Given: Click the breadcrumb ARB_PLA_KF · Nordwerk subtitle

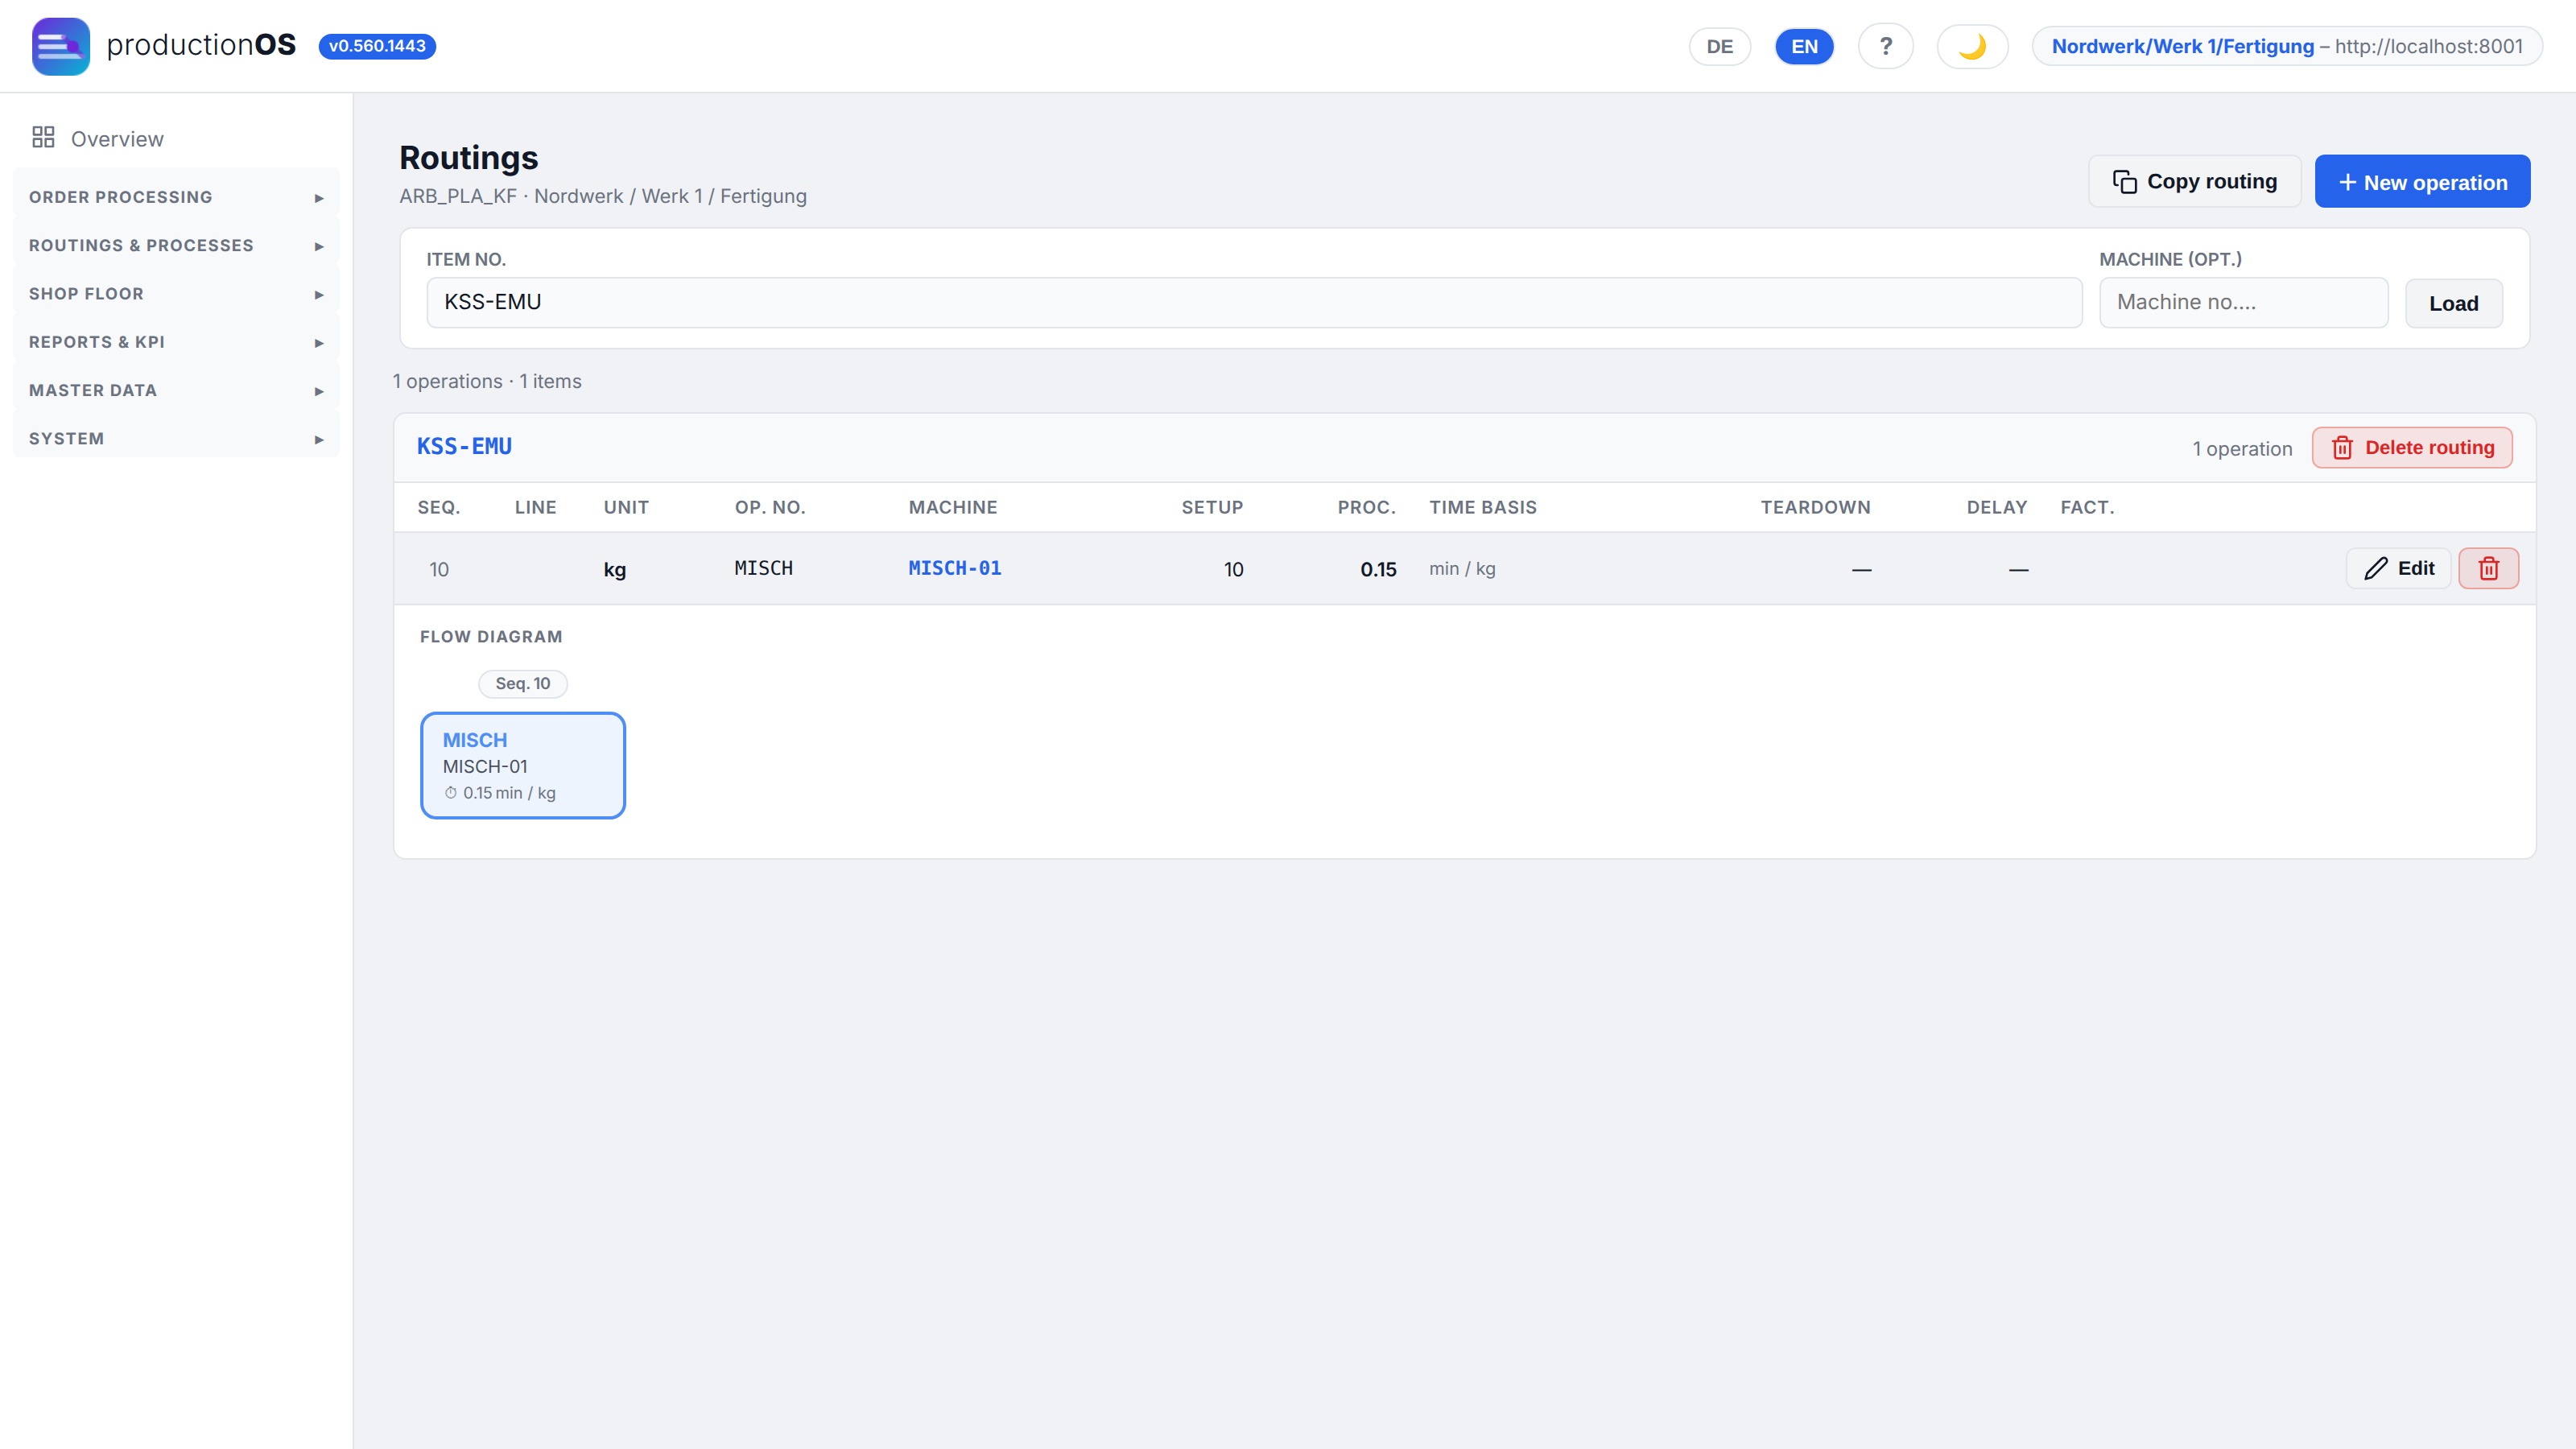Looking at the screenshot, I should coord(603,196).
